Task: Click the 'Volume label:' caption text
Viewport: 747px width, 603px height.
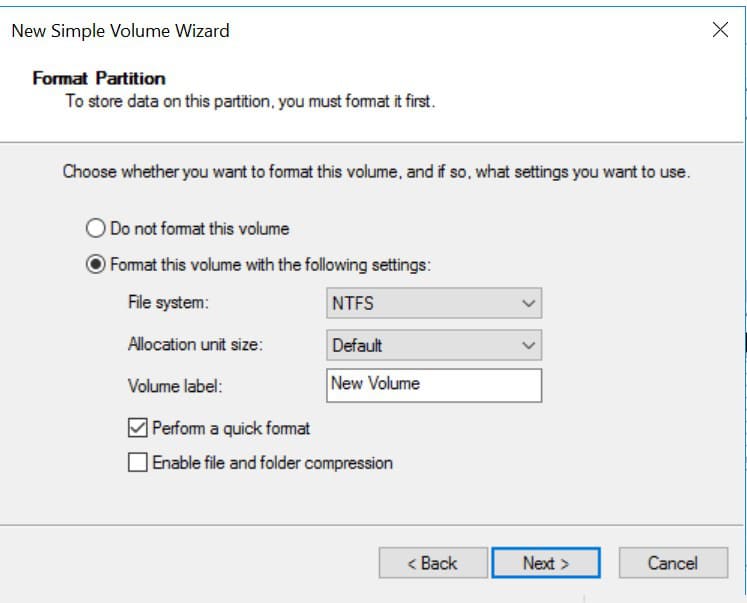Action: [x=175, y=385]
